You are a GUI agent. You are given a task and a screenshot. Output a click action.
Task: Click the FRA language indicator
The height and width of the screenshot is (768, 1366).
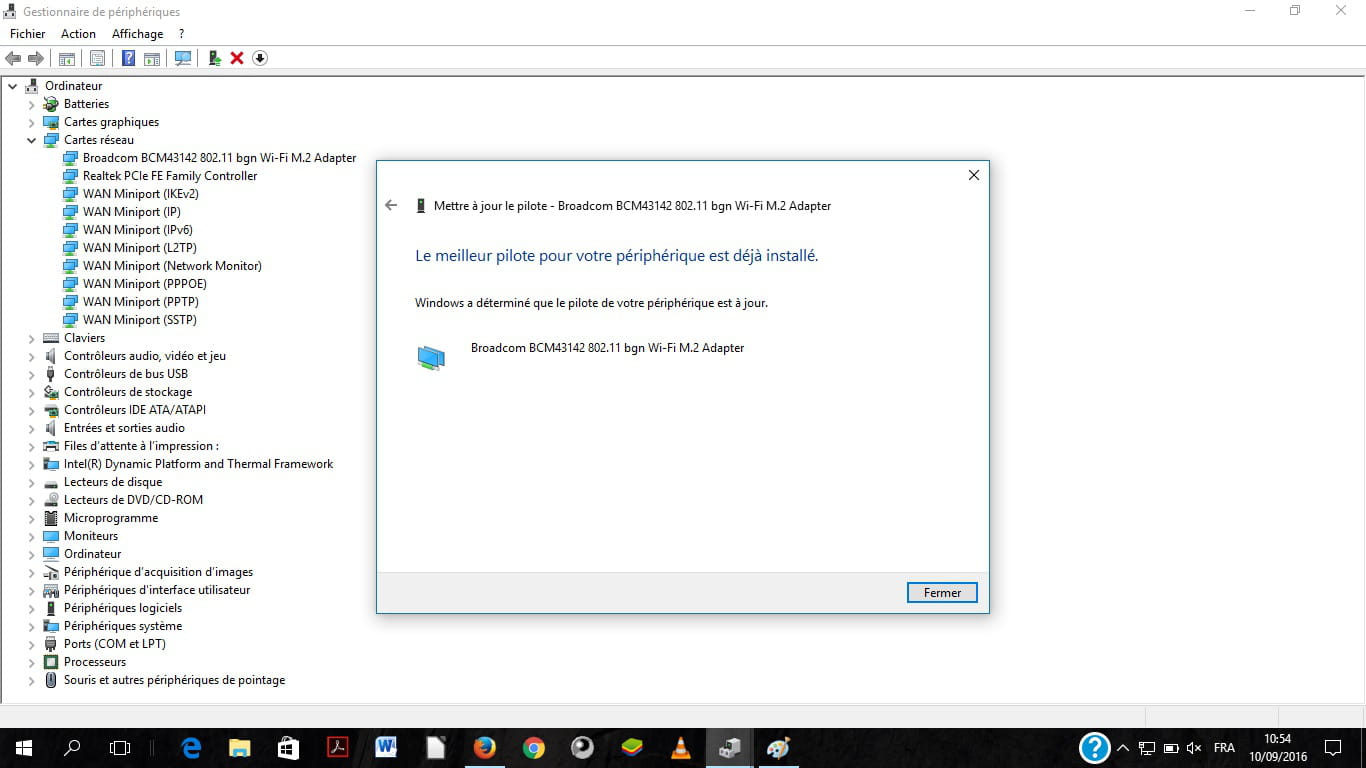pyautogui.click(x=1224, y=748)
